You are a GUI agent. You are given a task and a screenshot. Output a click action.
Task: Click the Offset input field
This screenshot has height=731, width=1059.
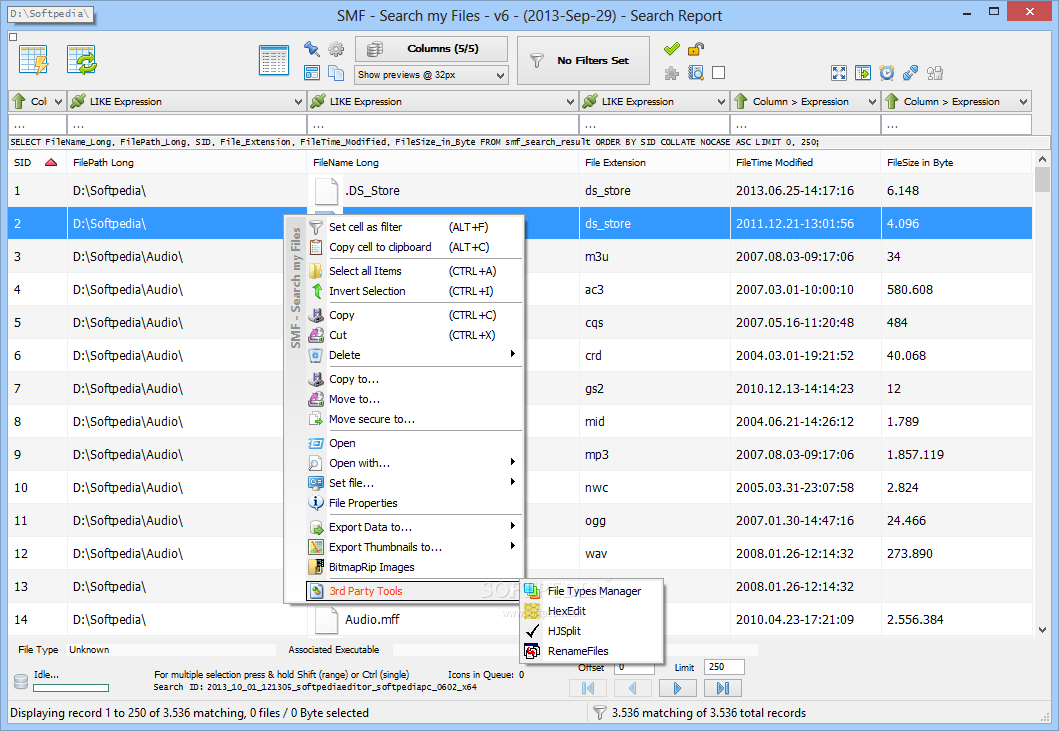(x=634, y=667)
